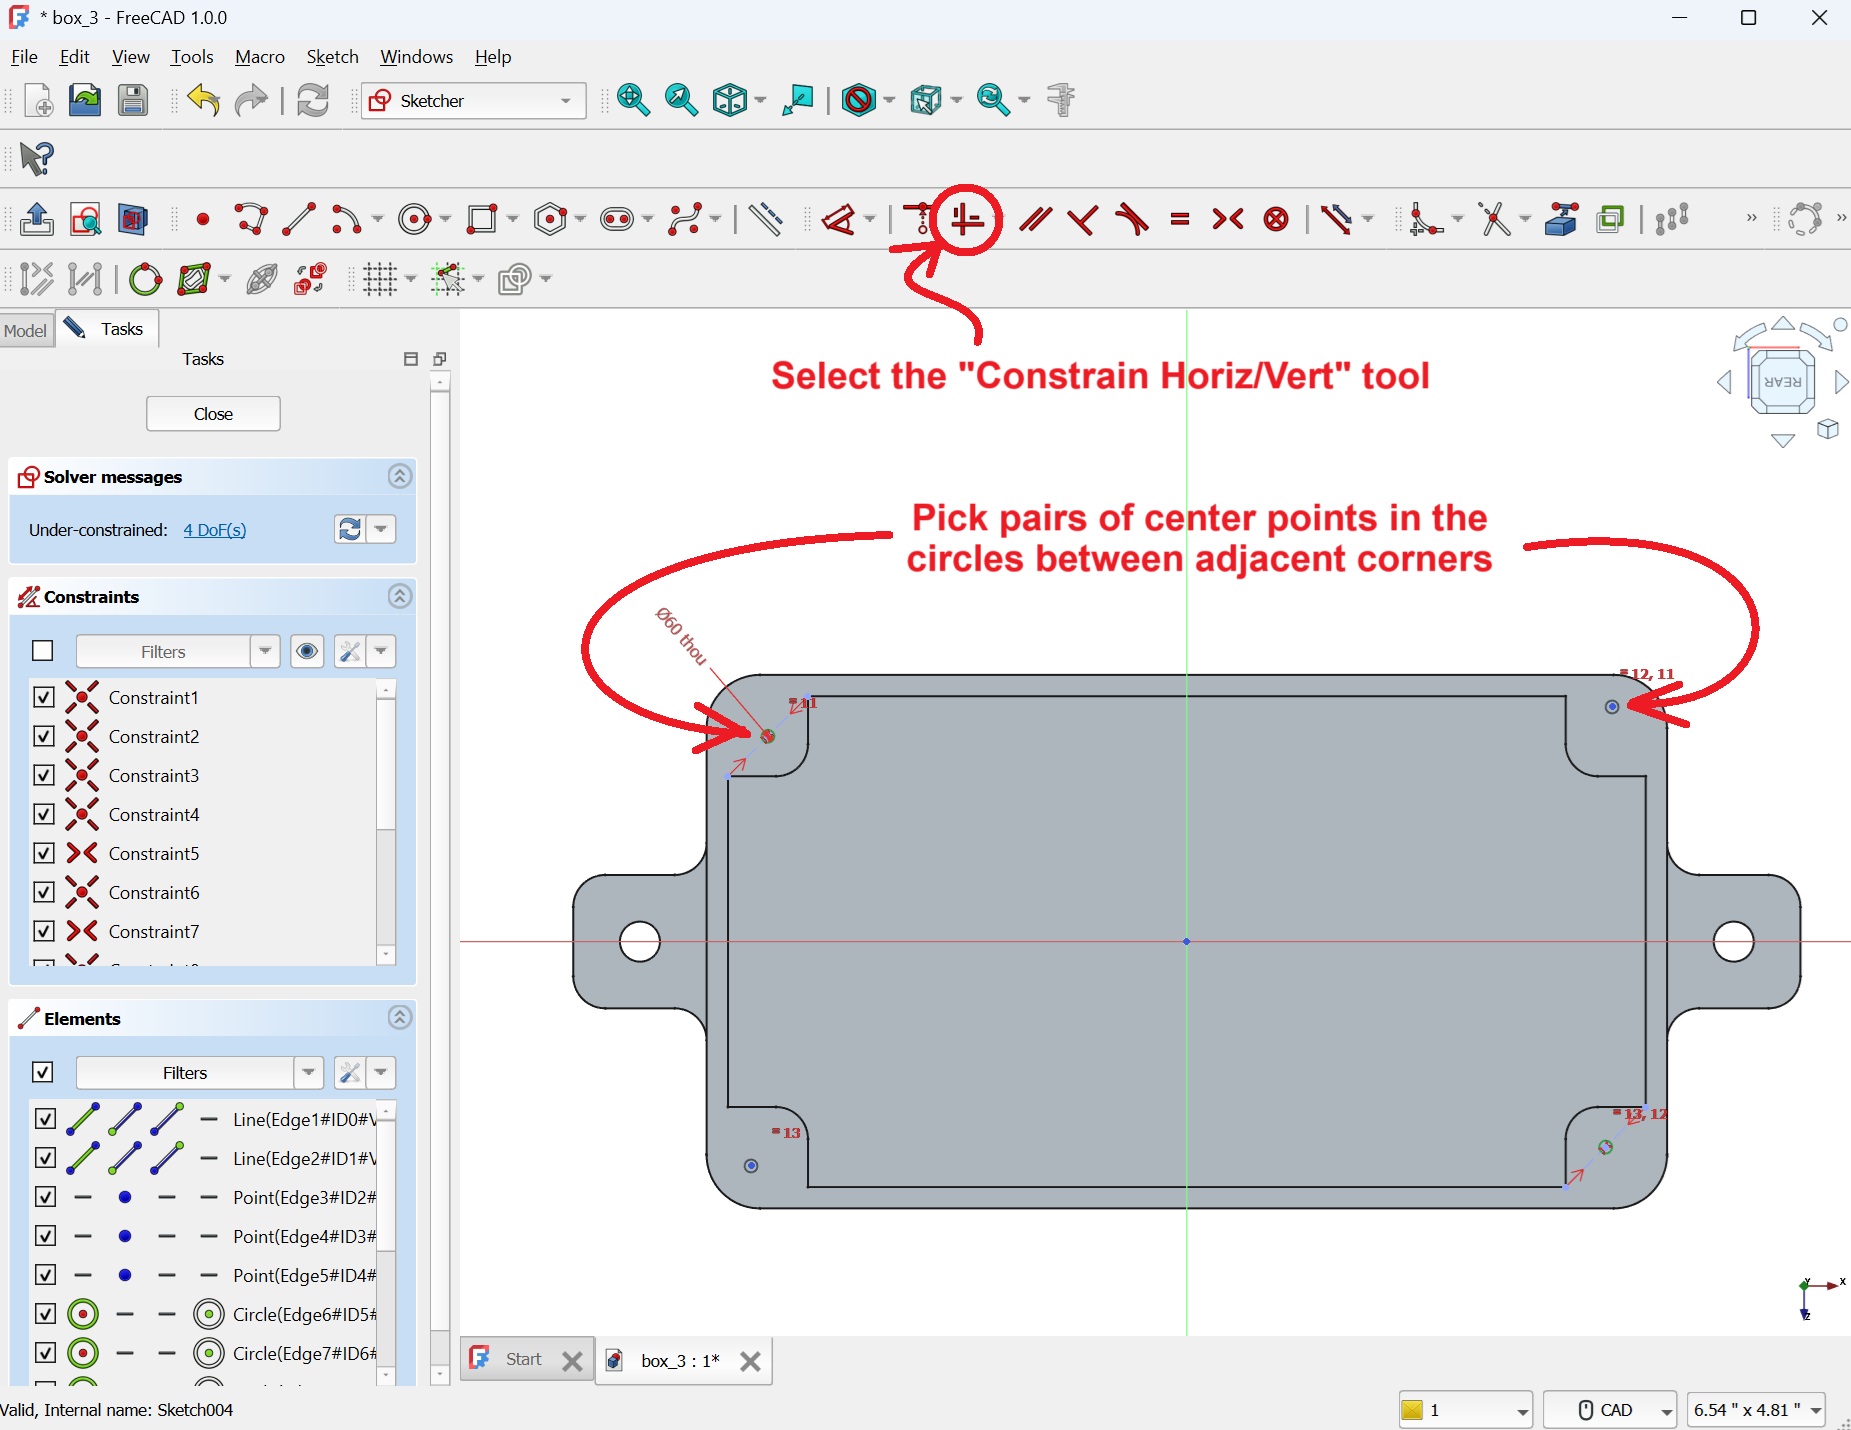Screen dimensions: 1851x1430
Task: Switch to the Model tab
Action: [x=25, y=330]
